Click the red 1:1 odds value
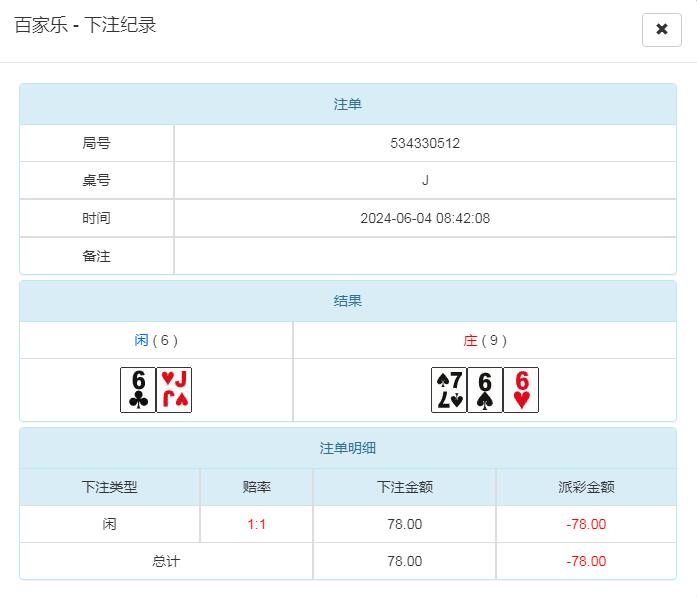This screenshot has height=597, width=697. pyautogui.click(x=257, y=524)
